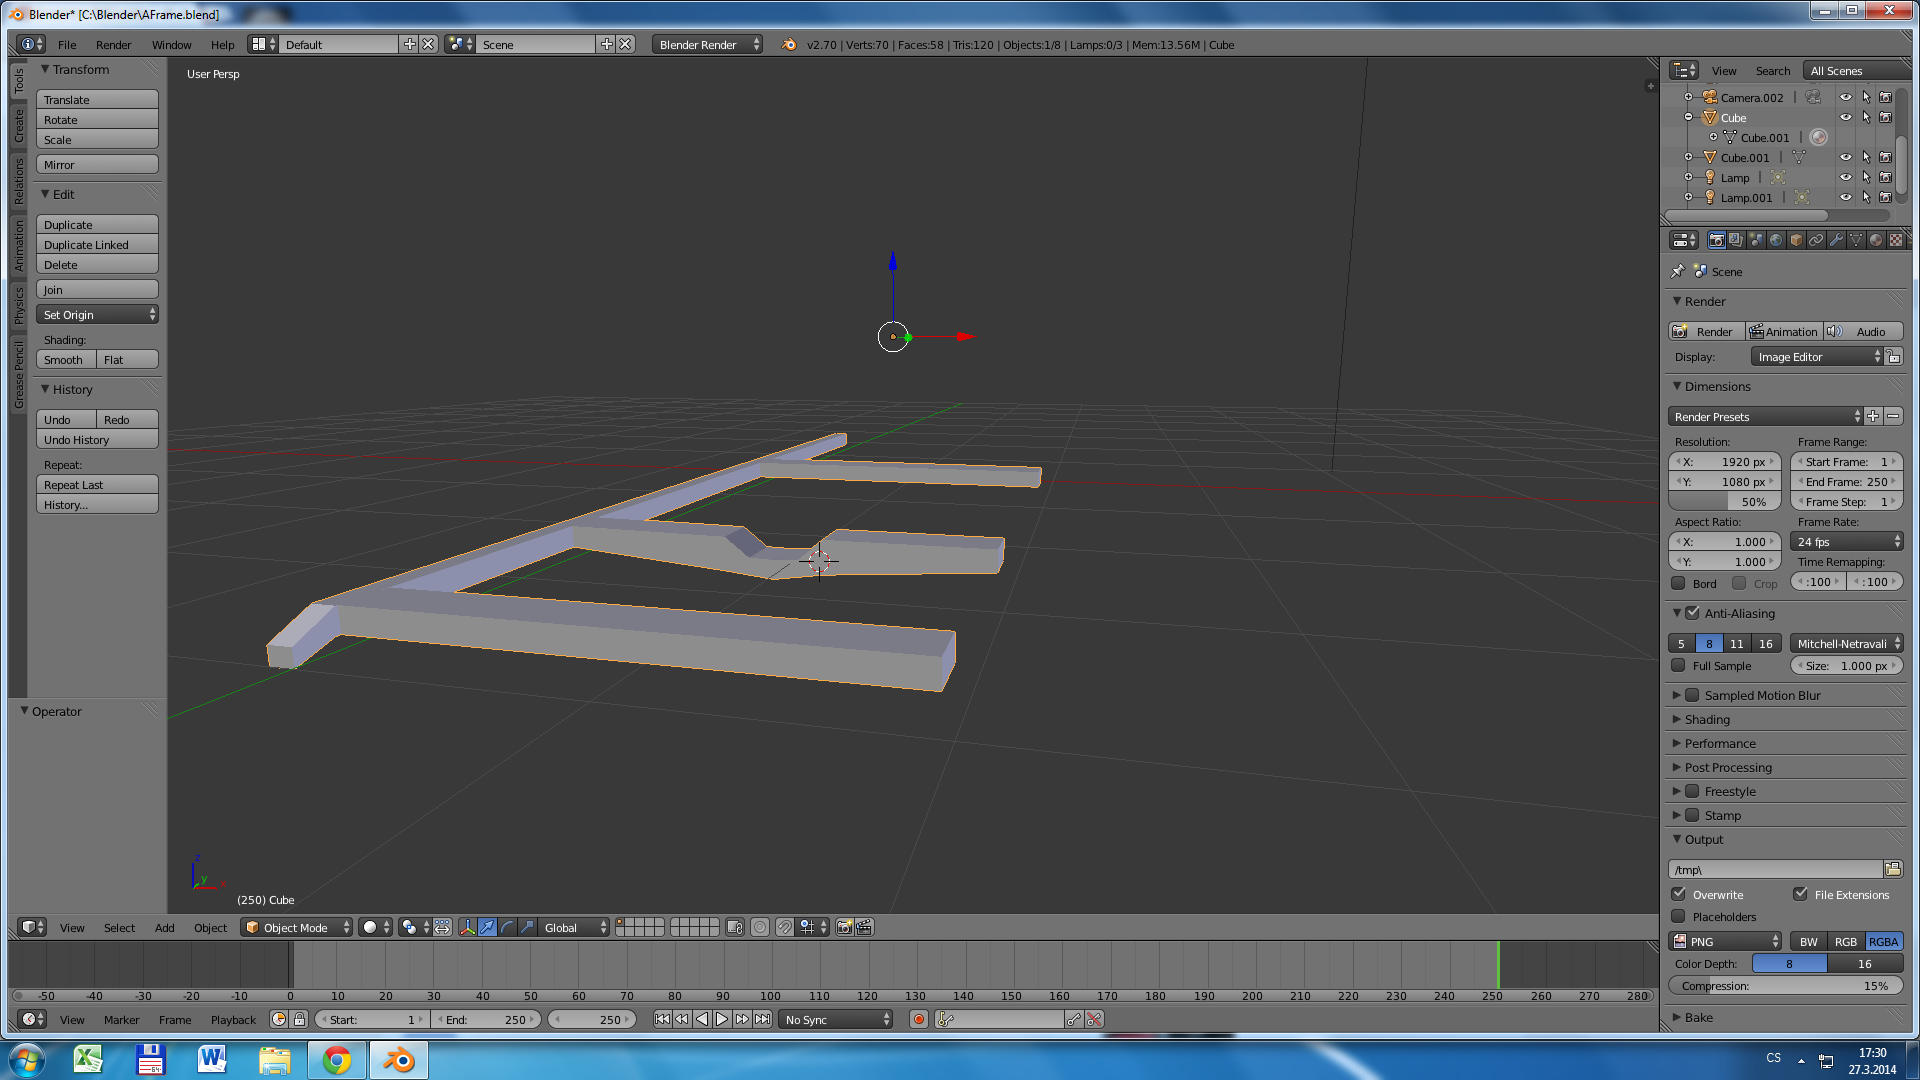
Task: Click the Undo History button
Action: click(x=97, y=439)
